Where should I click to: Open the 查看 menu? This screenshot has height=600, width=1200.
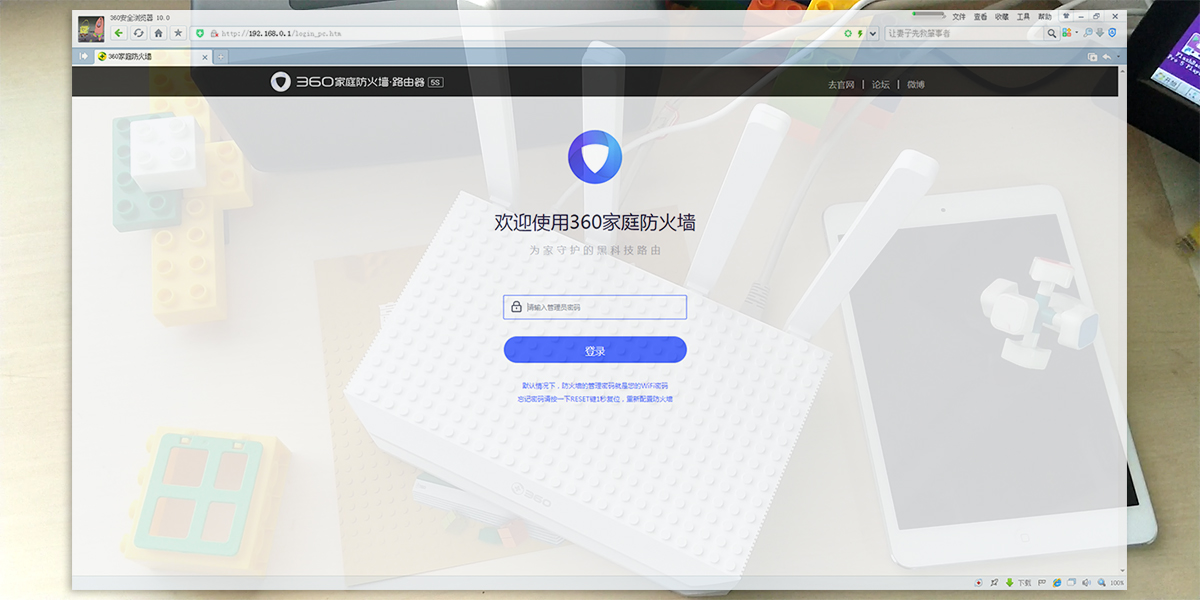point(980,17)
